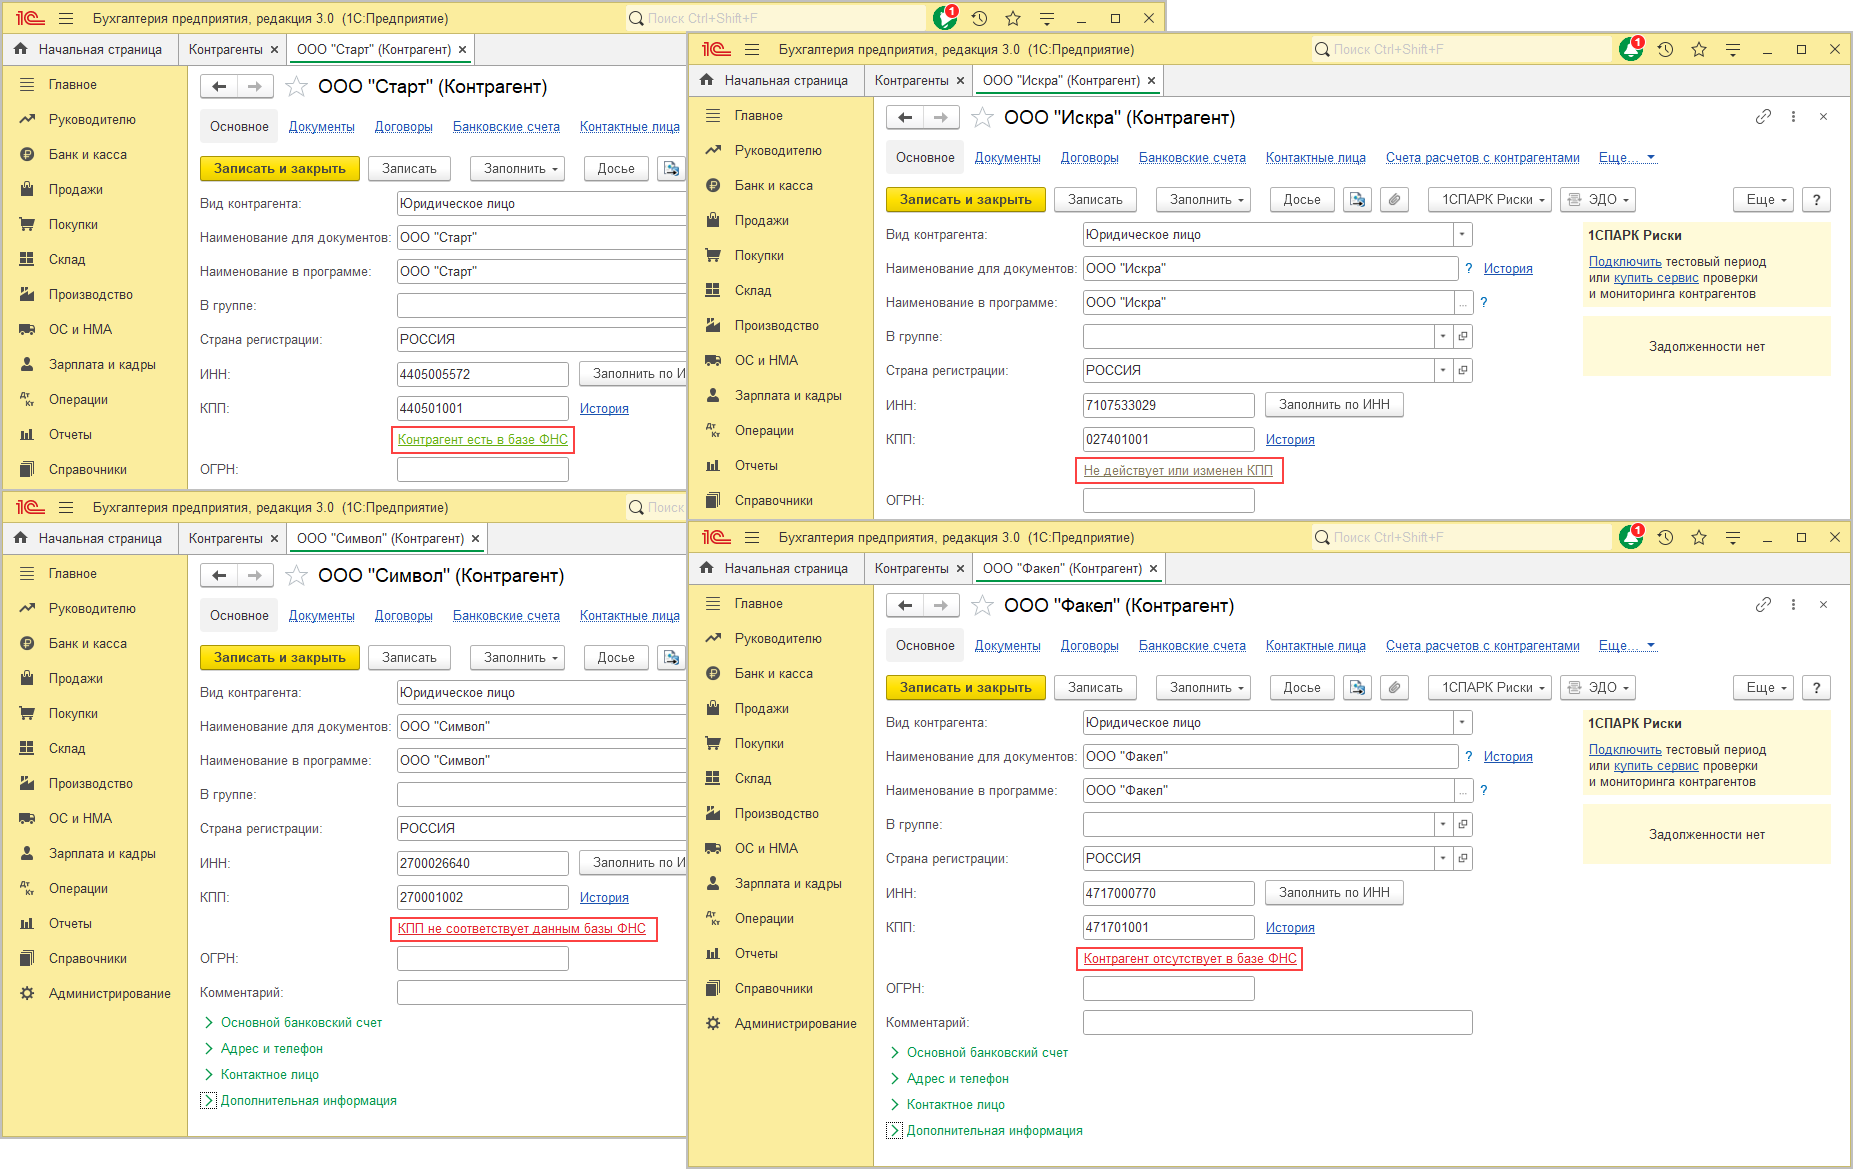Click link КПП не соответствует данным базы ФНС
Image resolution: width=1853 pixels, height=1169 pixels.
pyautogui.click(x=522, y=929)
